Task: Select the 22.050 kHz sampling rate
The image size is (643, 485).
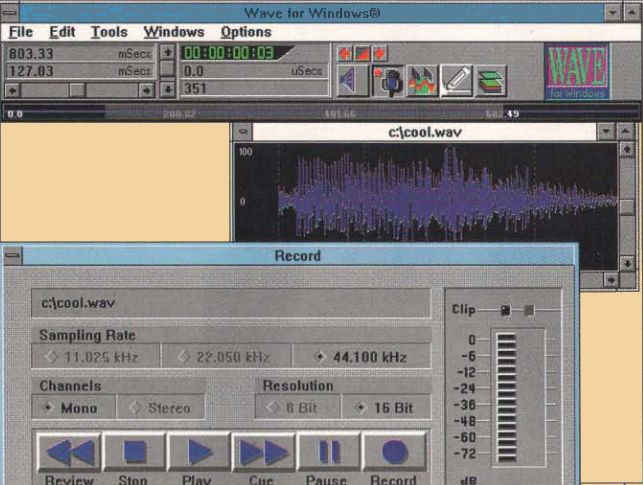Action: 226,357
